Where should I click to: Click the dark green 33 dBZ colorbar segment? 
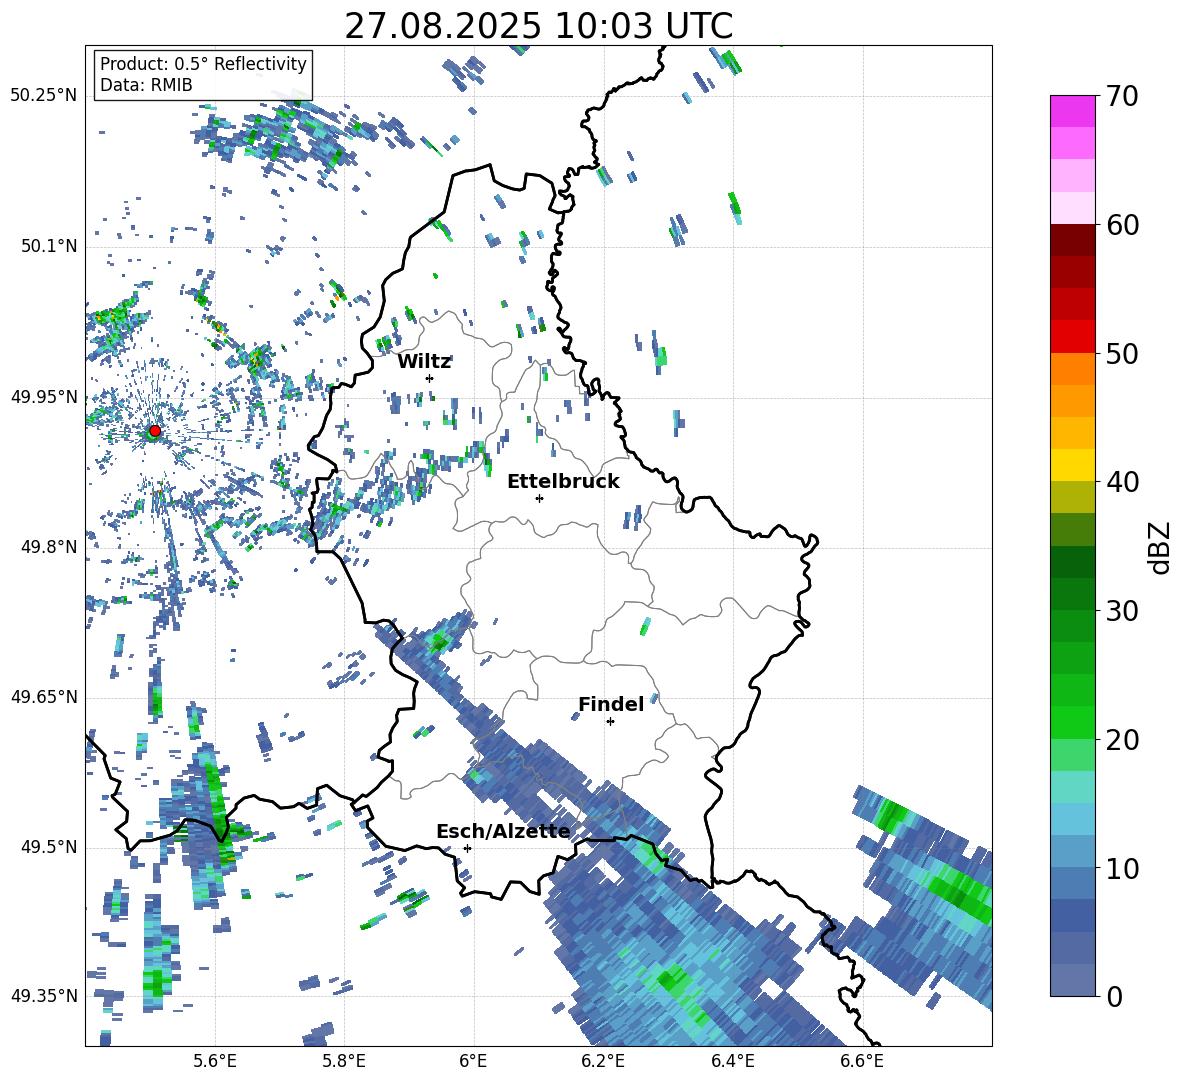click(x=1072, y=562)
